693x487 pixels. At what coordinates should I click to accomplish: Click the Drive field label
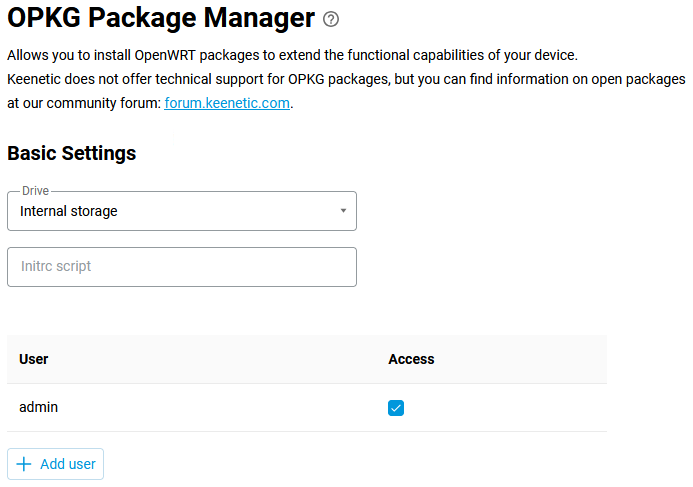point(35,191)
